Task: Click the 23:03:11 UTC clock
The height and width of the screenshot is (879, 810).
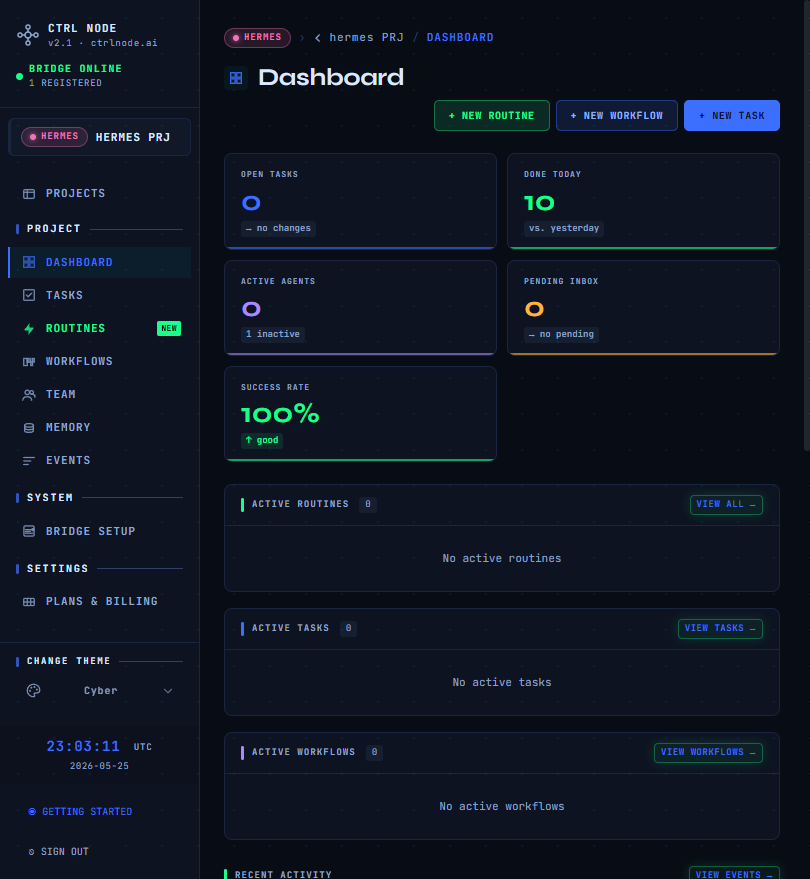Action: 99,747
